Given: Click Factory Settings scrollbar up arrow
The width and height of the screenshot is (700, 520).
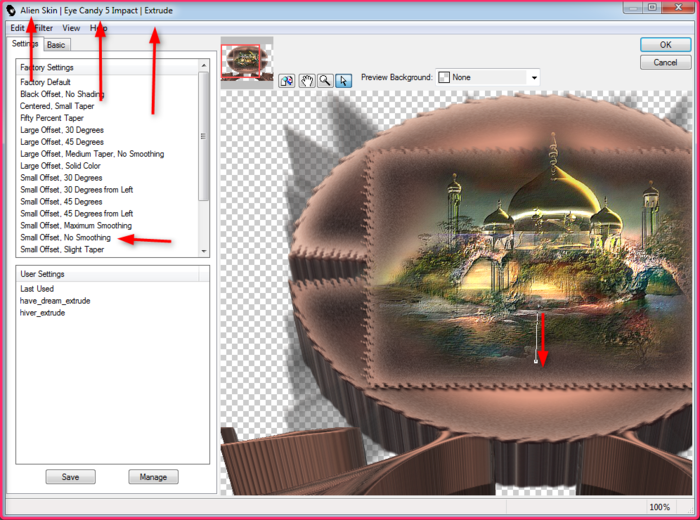Looking at the screenshot, I should click(204, 66).
